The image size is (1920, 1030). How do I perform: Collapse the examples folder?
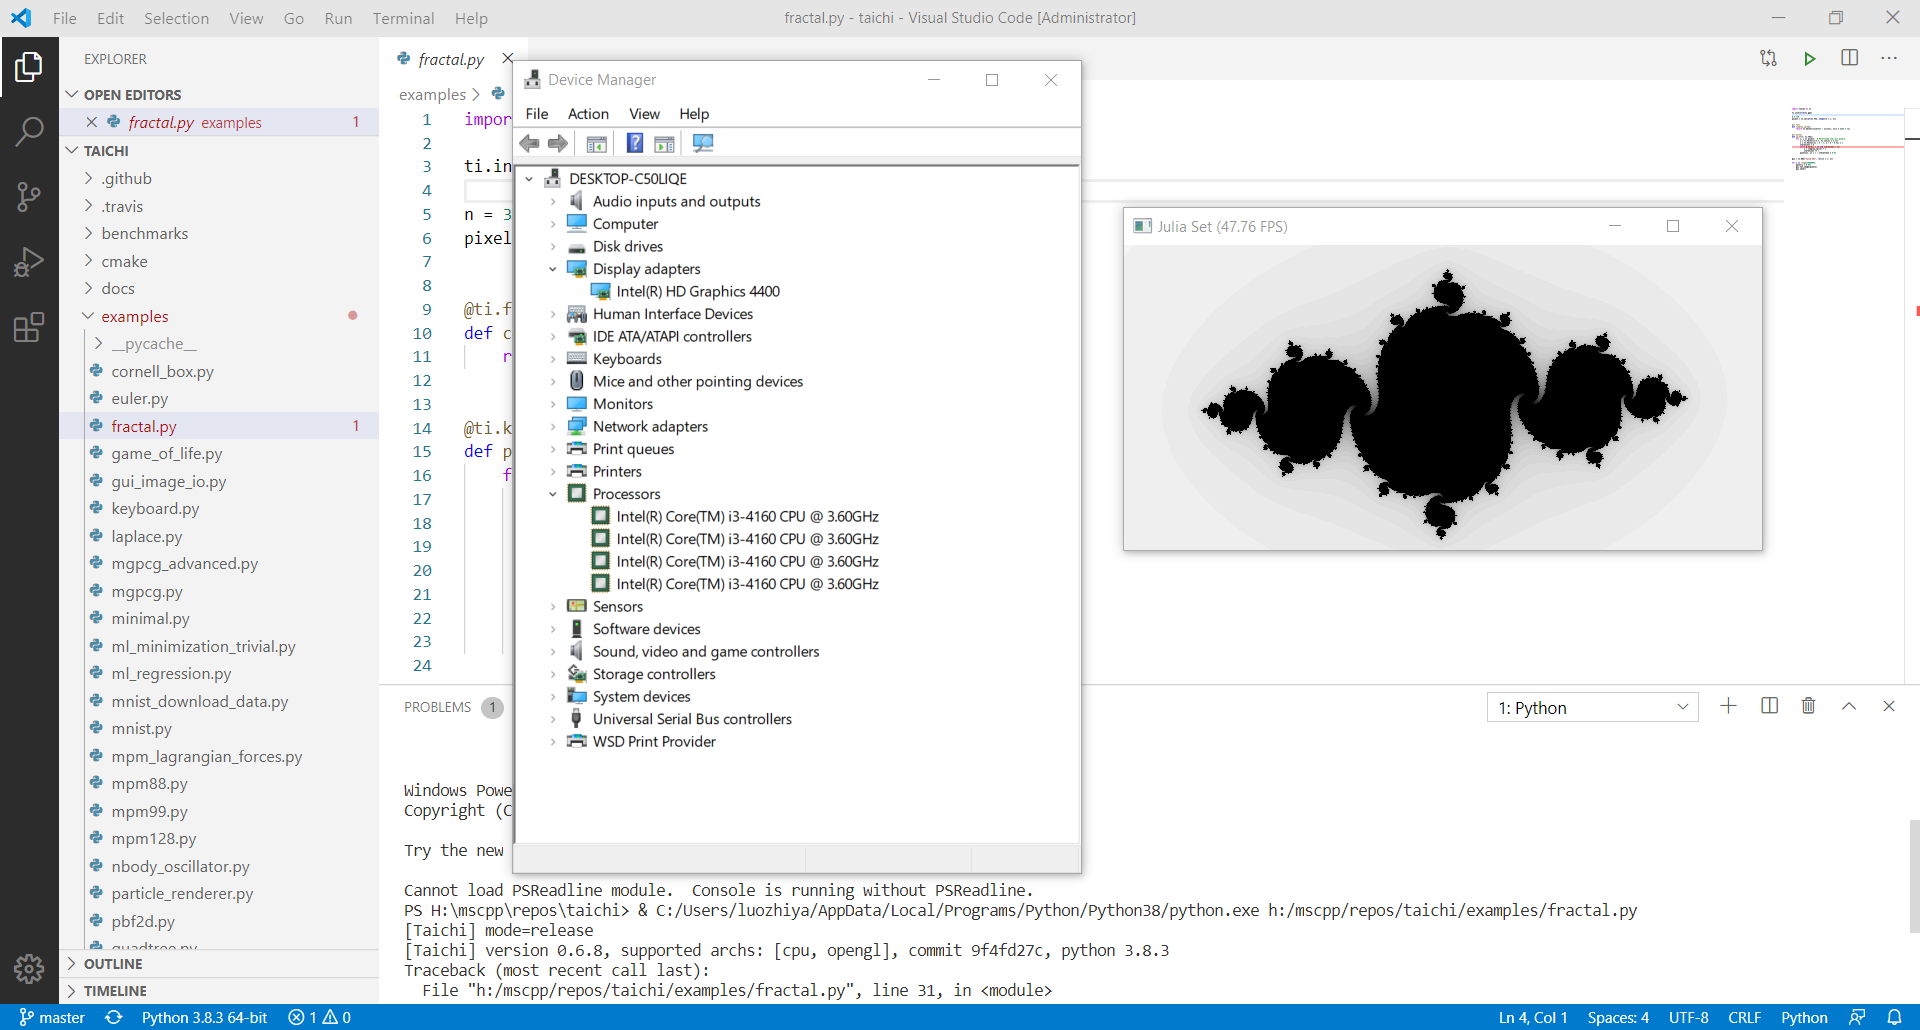[x=219, y=316]
